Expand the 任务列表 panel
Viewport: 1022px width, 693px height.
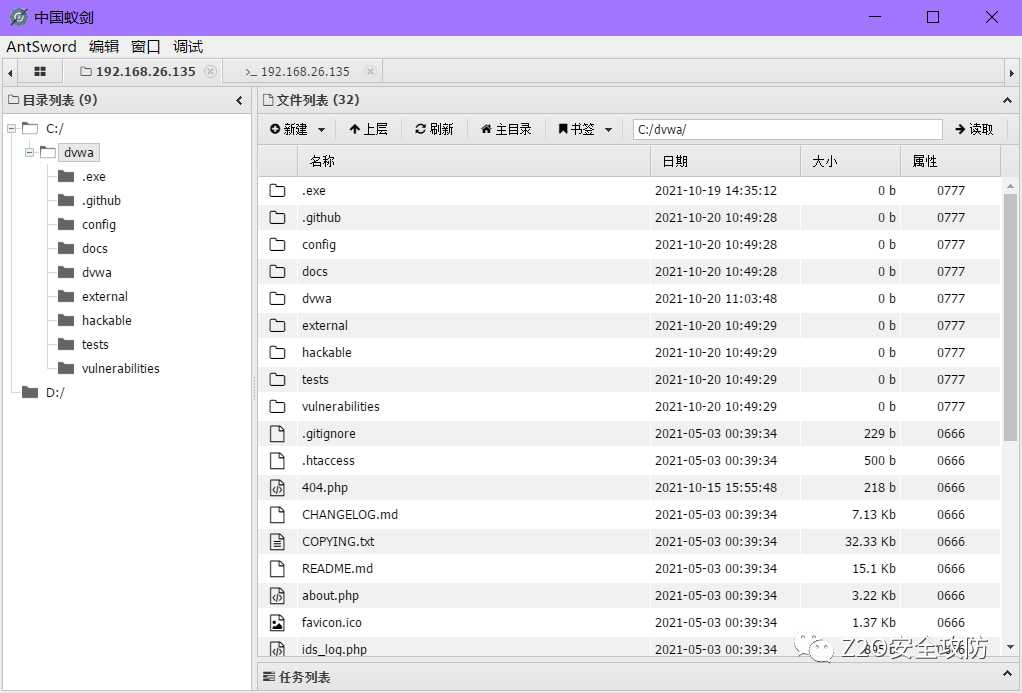pos(1007,673)
